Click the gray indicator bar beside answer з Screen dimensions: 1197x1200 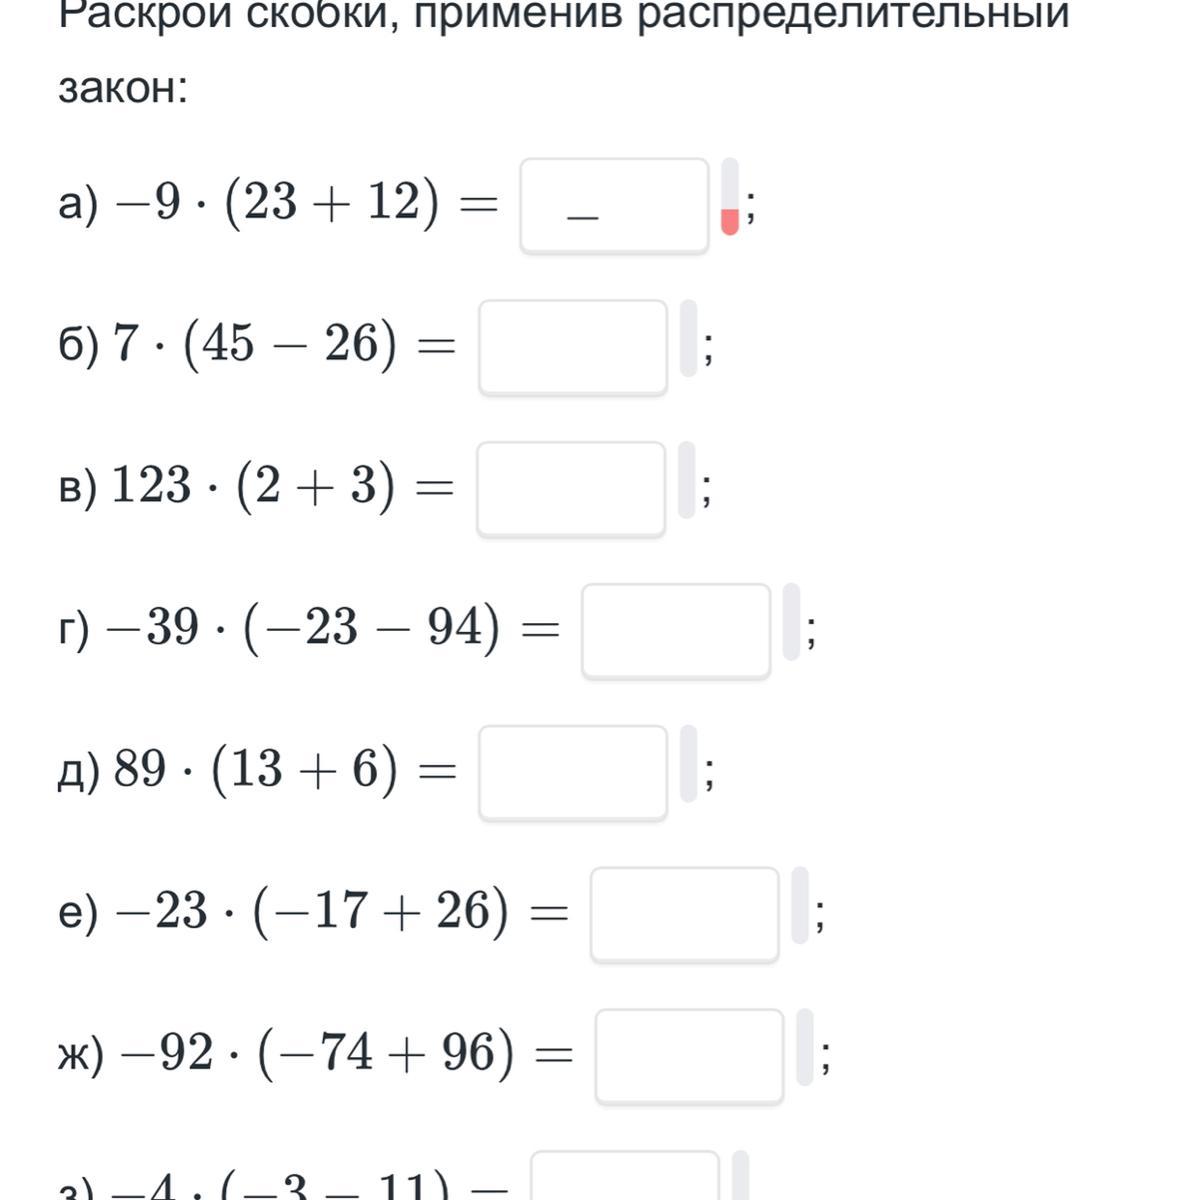click(740, 1175)
